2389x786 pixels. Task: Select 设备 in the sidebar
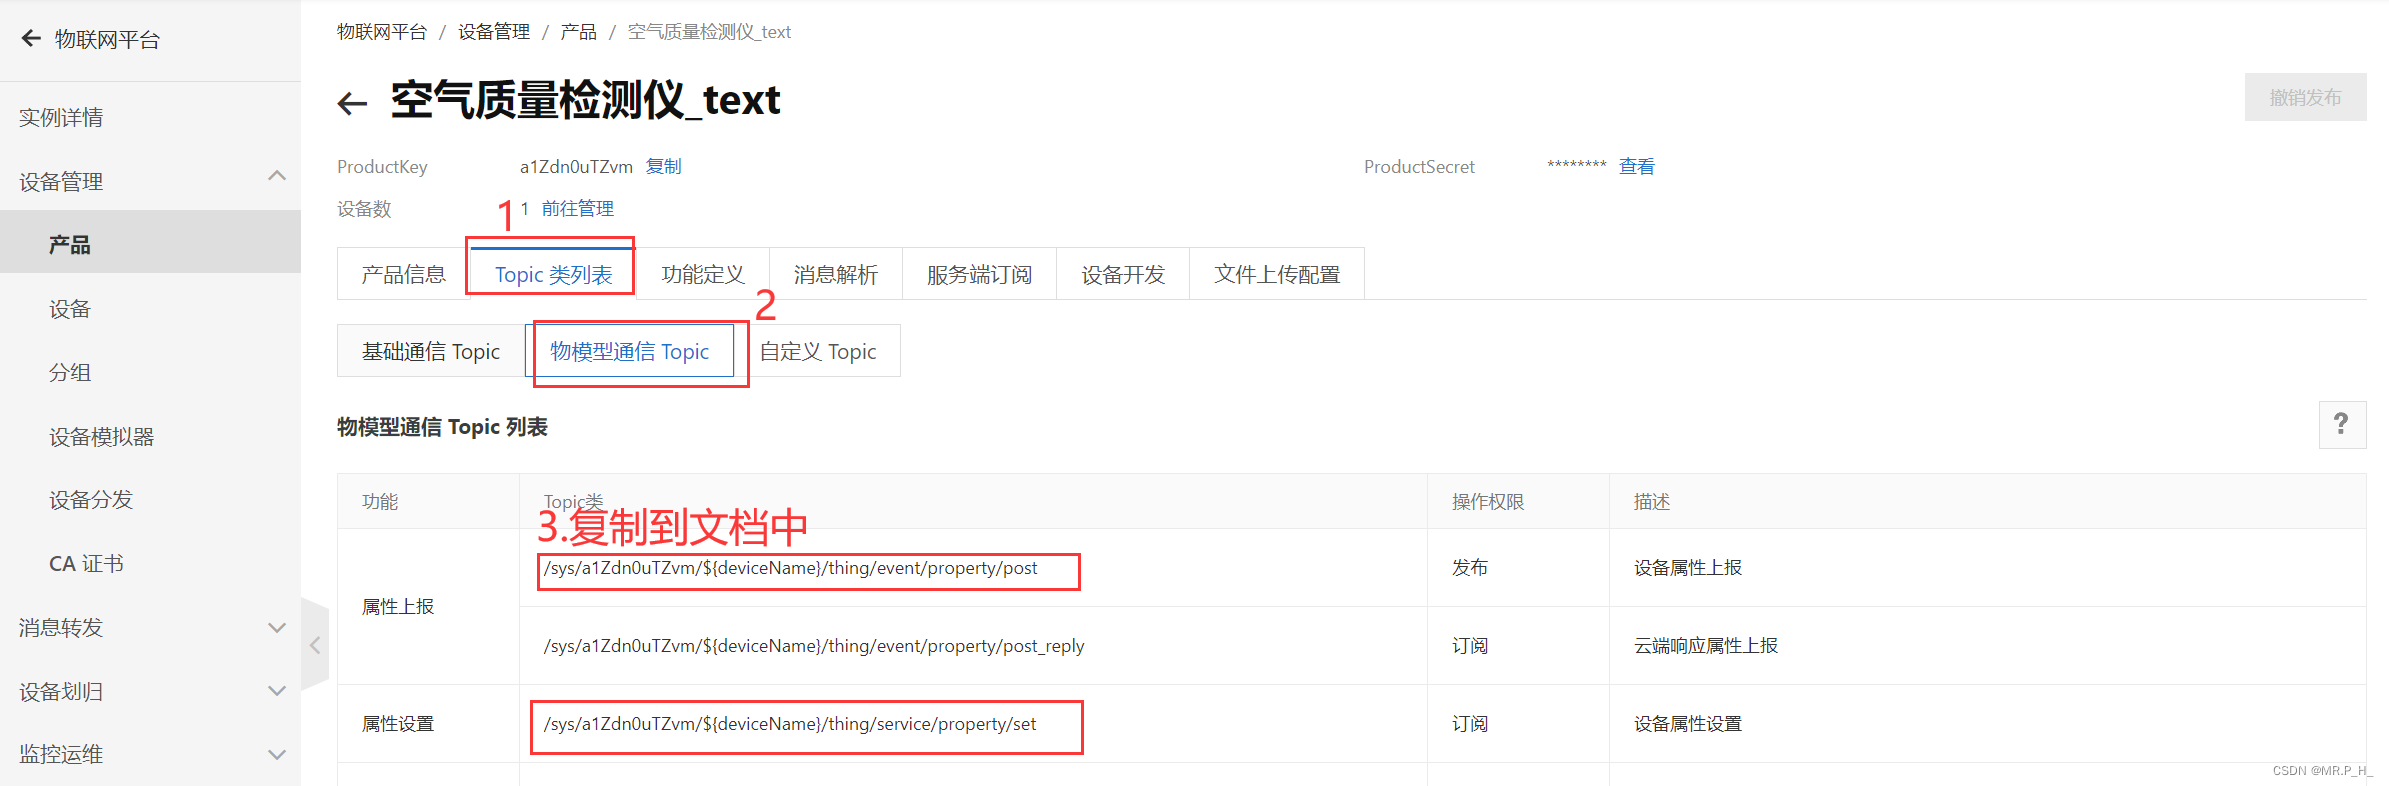(70, 309)
